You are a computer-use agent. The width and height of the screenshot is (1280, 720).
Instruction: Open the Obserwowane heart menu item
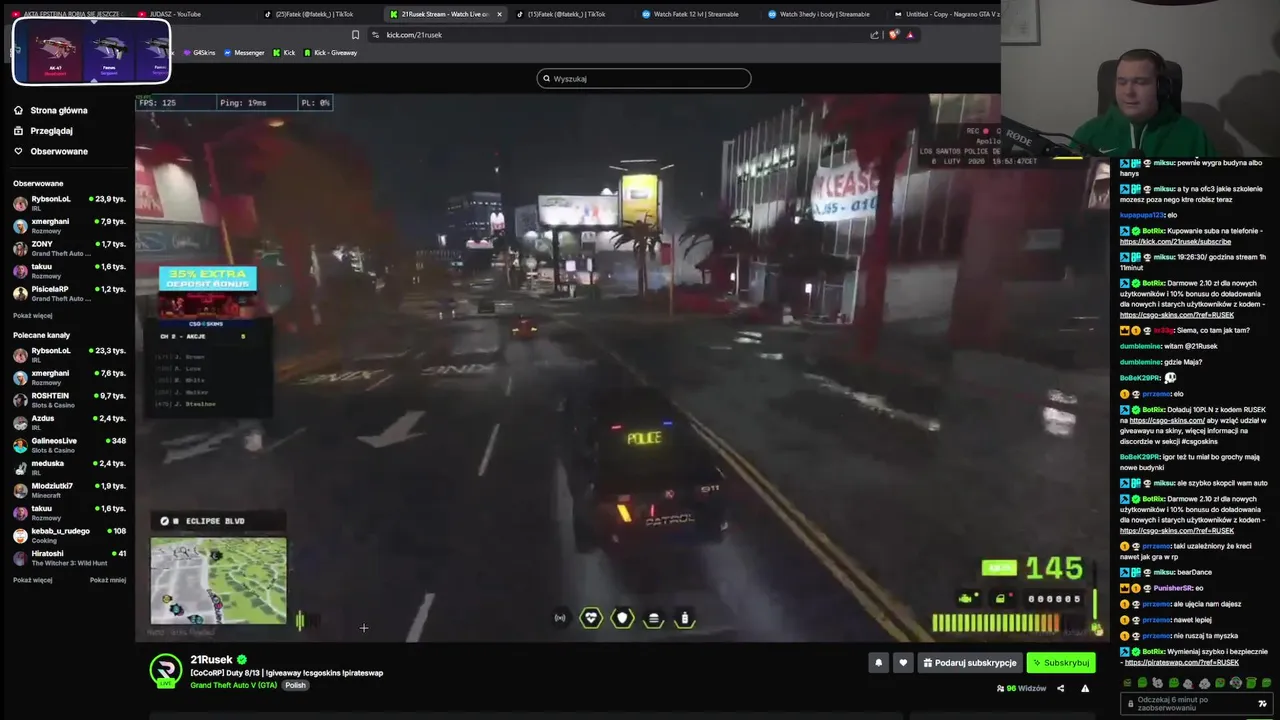click(50, 151)
